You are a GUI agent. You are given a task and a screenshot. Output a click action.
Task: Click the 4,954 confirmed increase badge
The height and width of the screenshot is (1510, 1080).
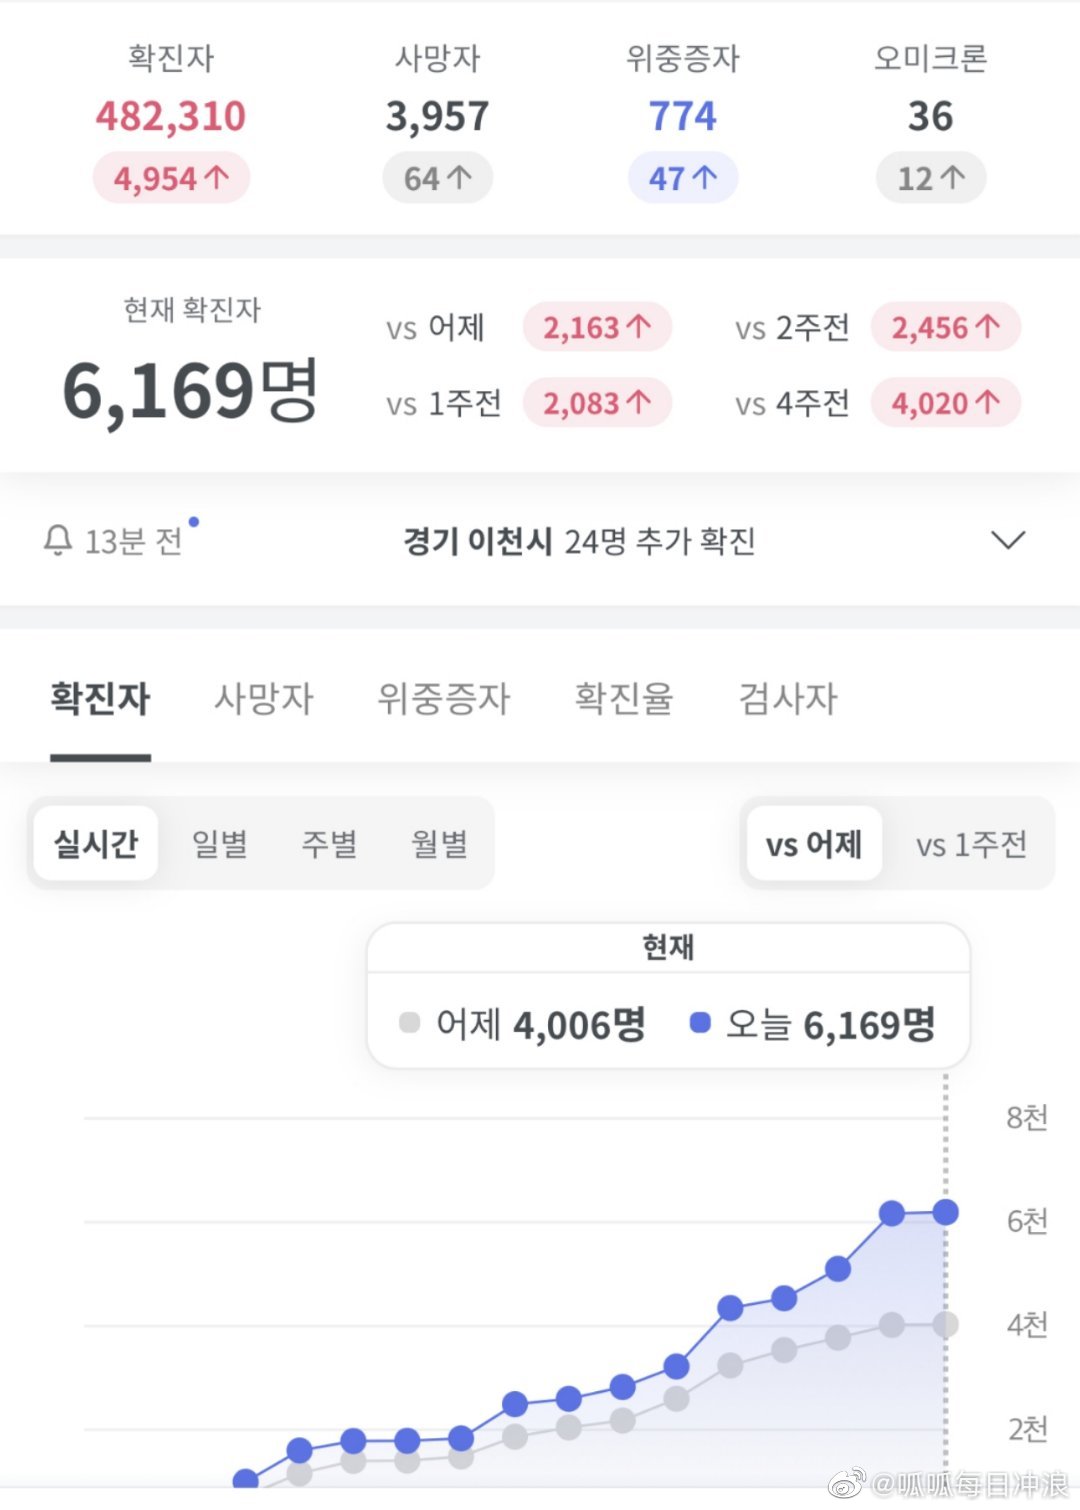[x=171, y=179]
